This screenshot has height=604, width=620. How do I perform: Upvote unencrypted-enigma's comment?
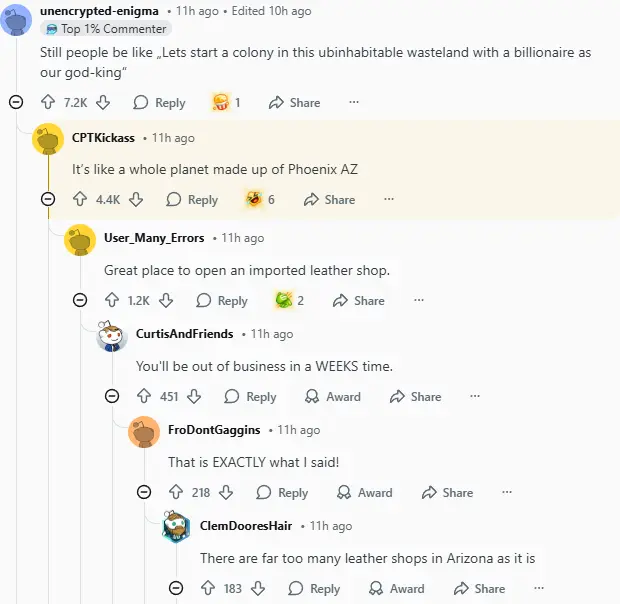47,102
